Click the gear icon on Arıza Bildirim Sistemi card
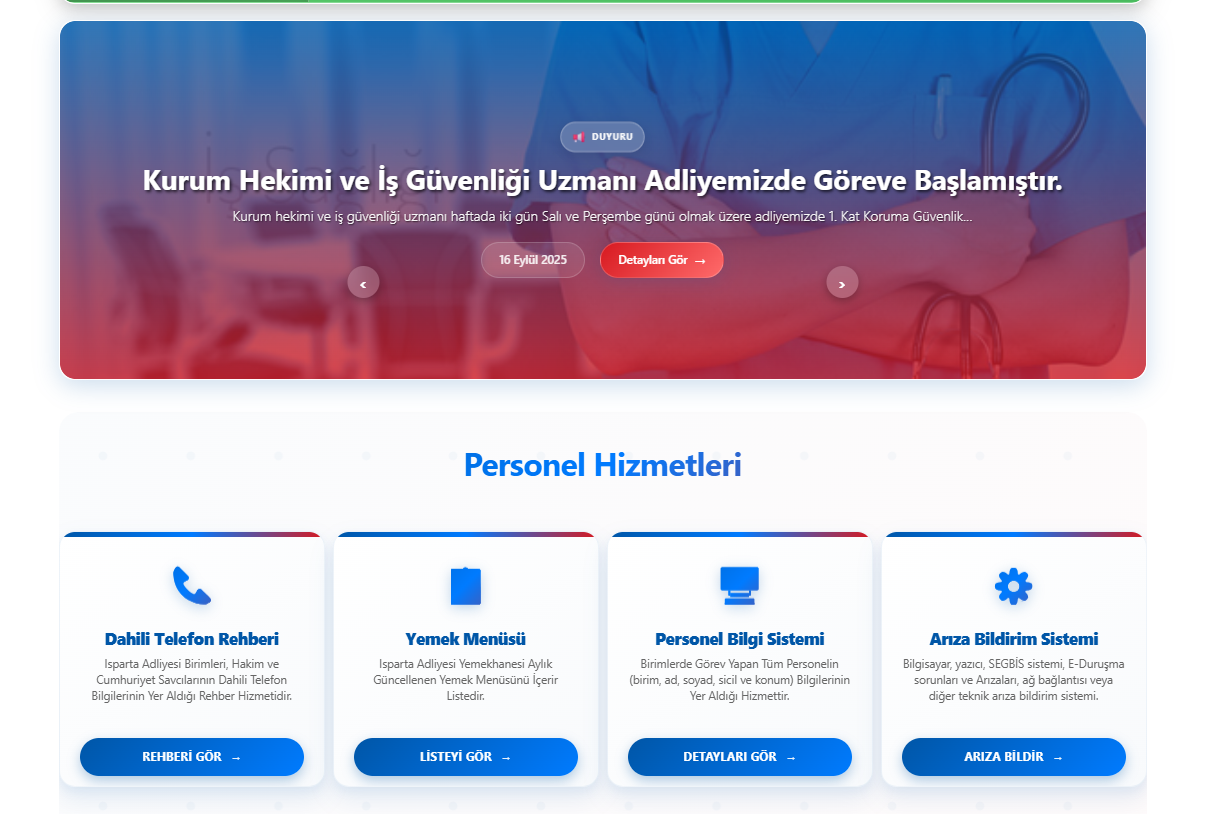This screenshot has height=814, width=1220. click(1013, 584)
